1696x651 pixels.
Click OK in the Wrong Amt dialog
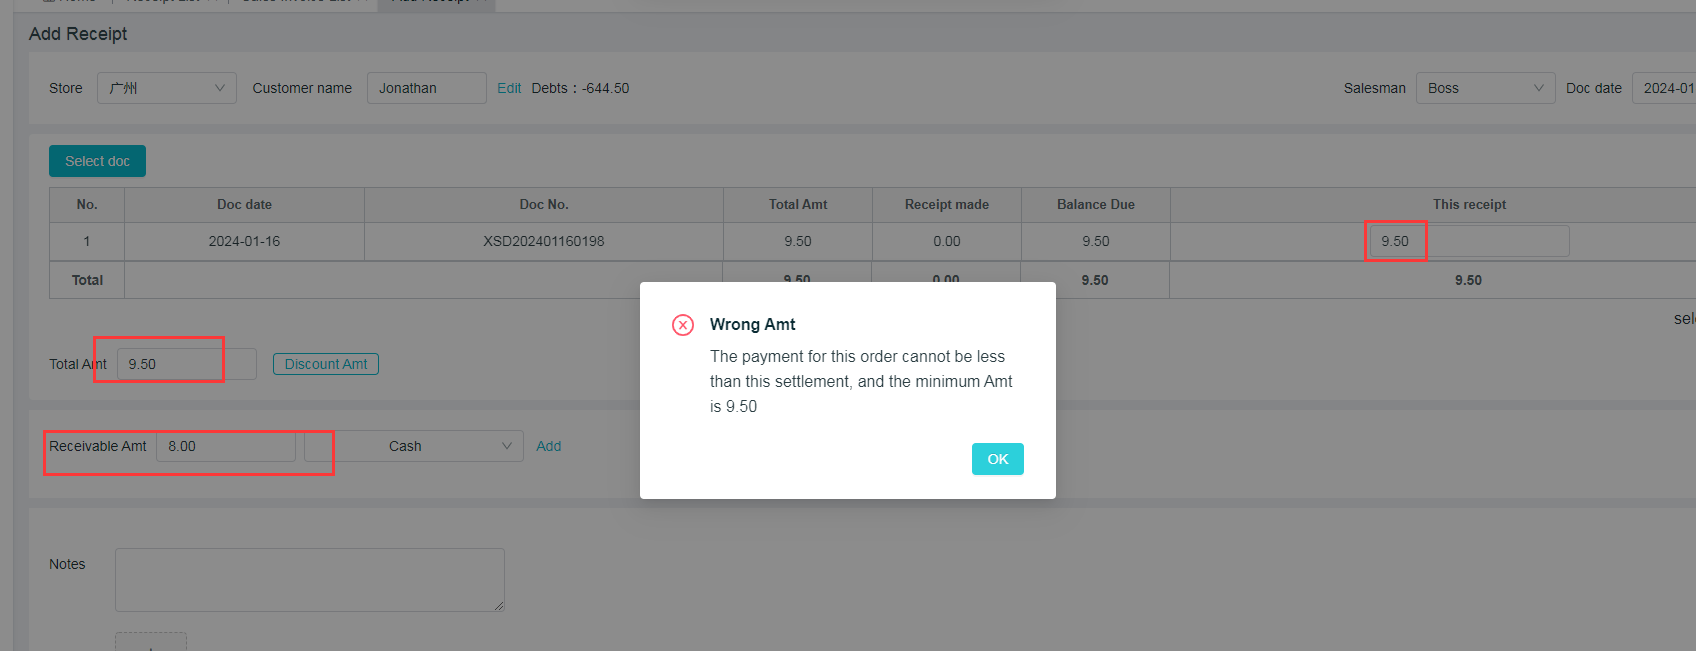click(997, 459)
